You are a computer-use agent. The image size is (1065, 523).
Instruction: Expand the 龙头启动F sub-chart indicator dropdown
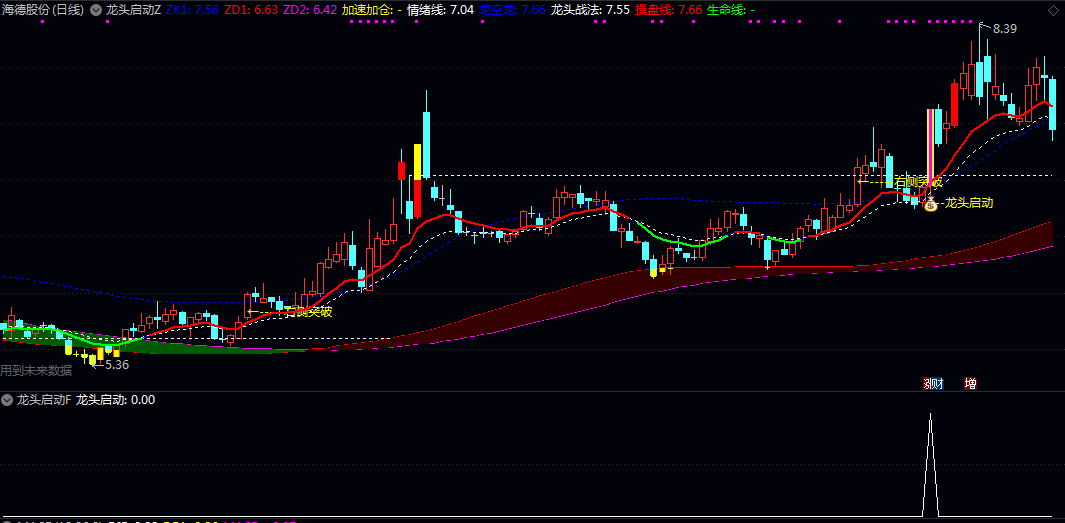tap(7, 400)
